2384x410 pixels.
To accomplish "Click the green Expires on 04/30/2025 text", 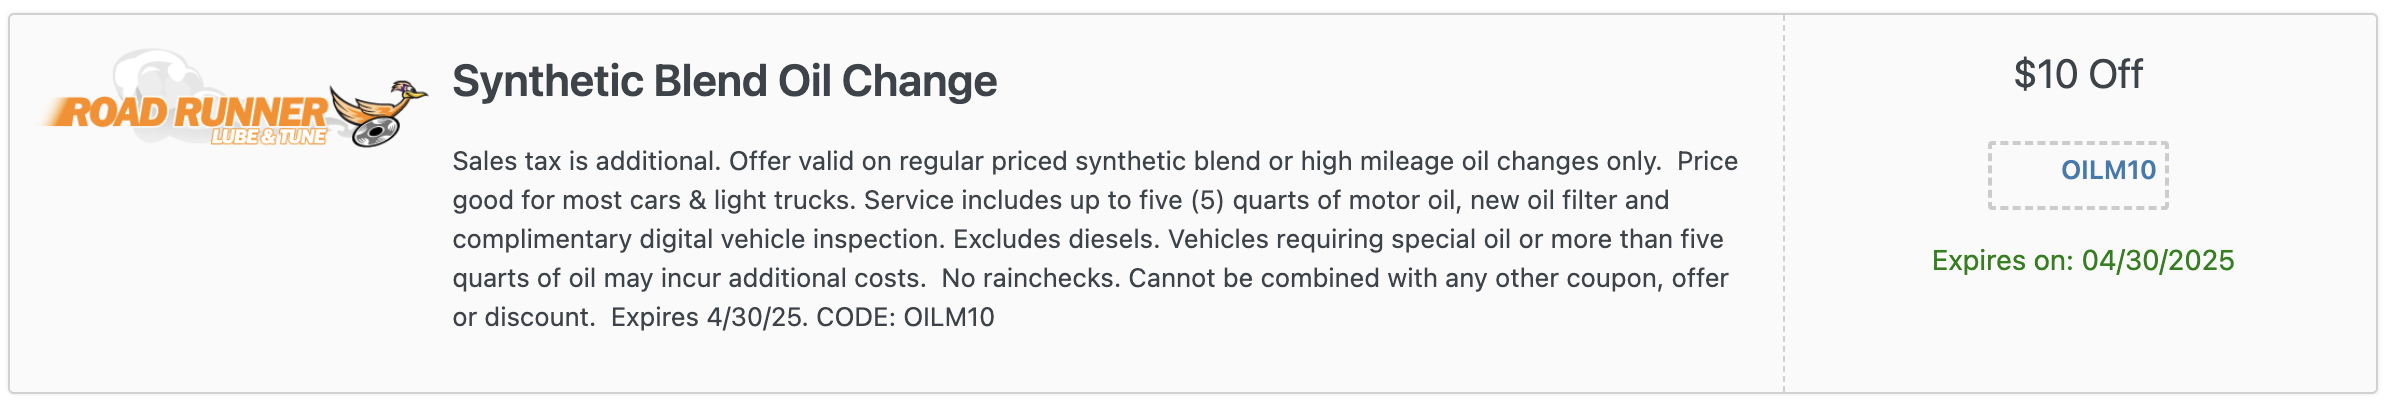I will pos(2083,261).
